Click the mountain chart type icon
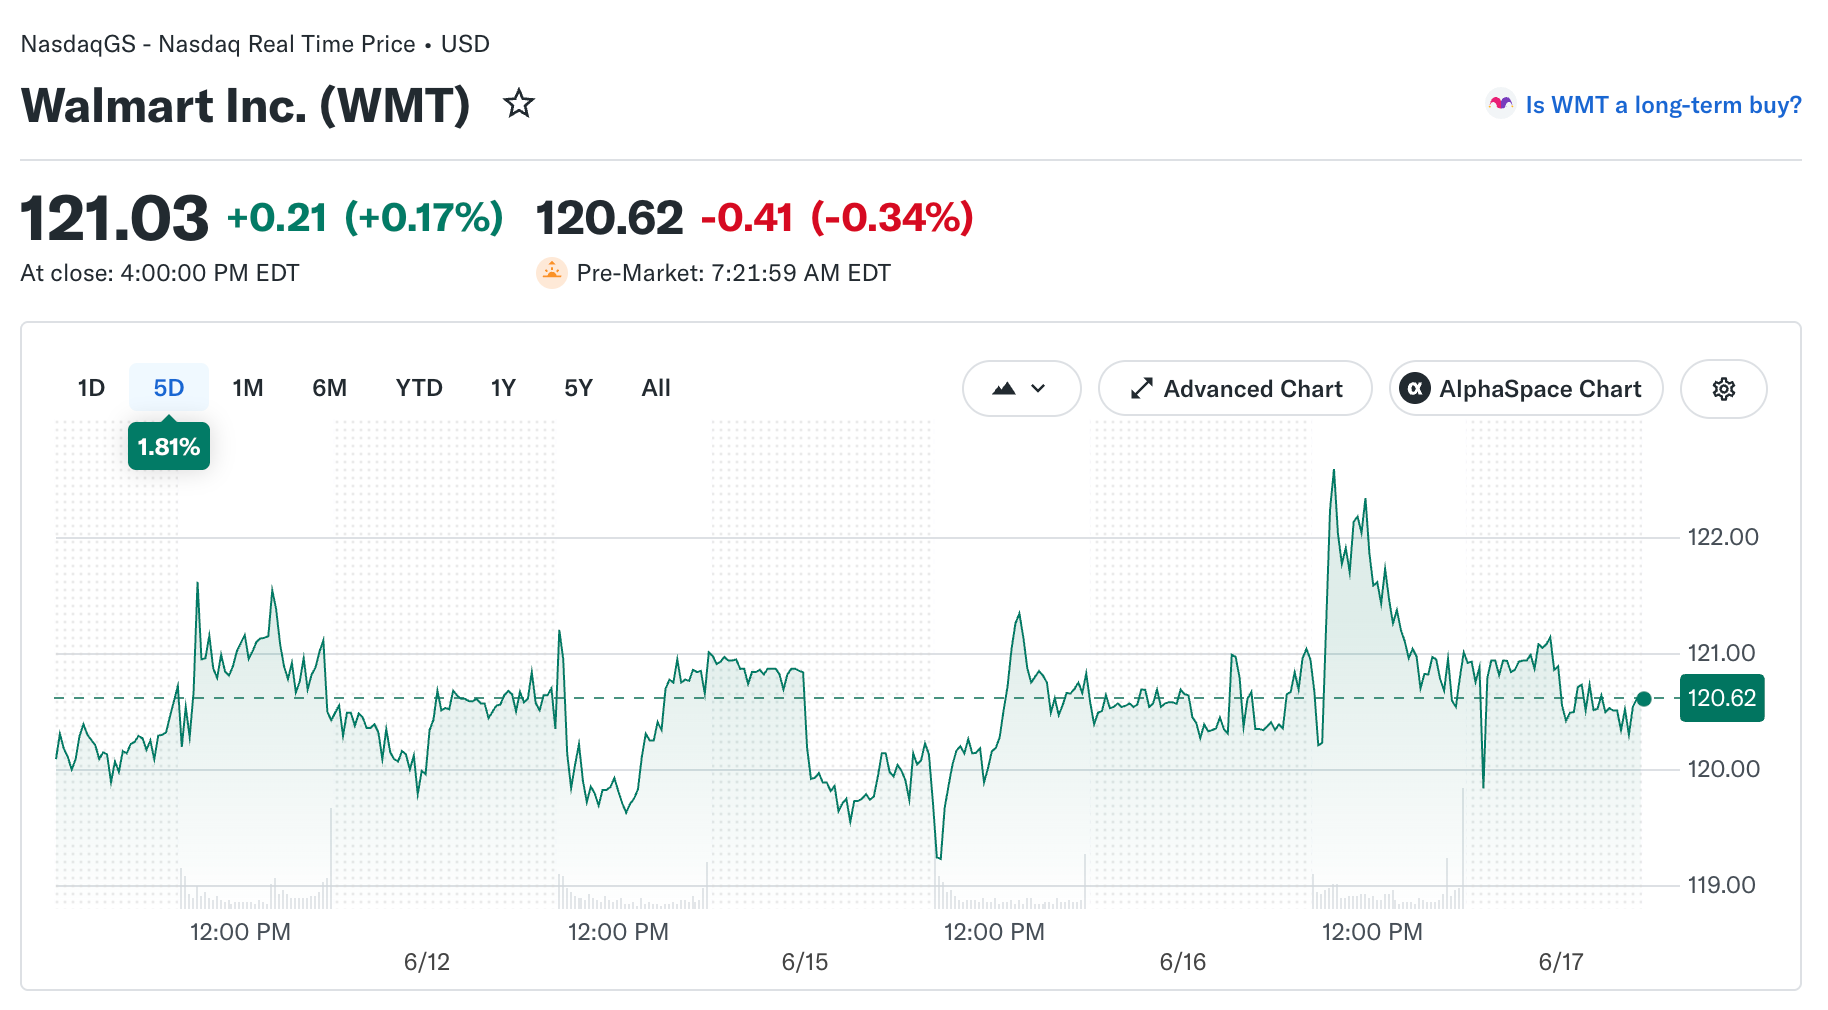Screen dimensions: 1828x1010 click(x=1004, y=389)
